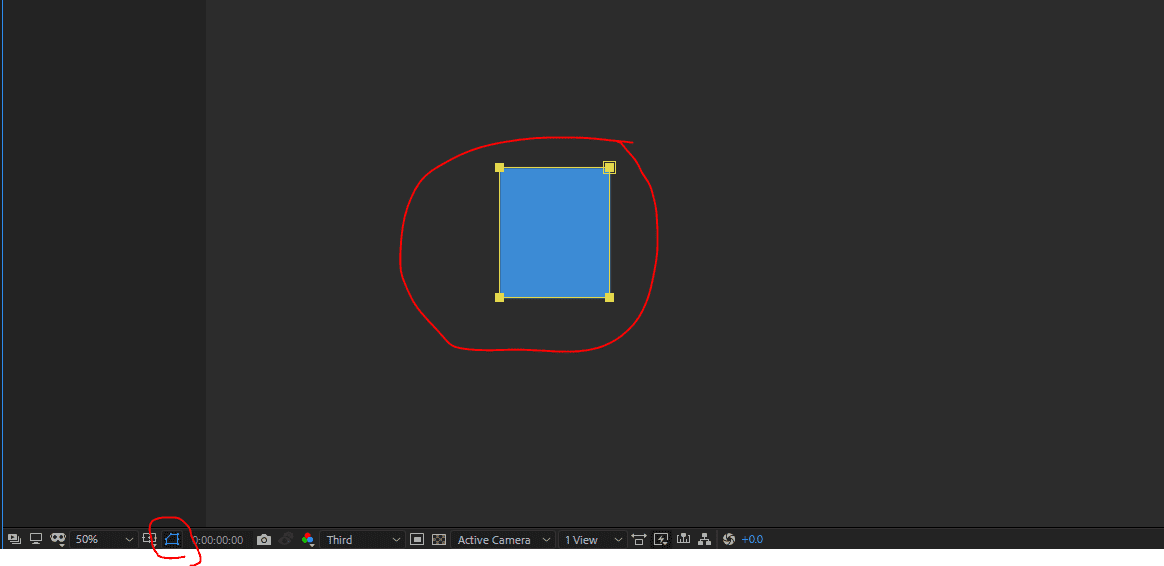
Task: Select the blue rectangle shape in viewer
Action: click(x=555, y=232)
